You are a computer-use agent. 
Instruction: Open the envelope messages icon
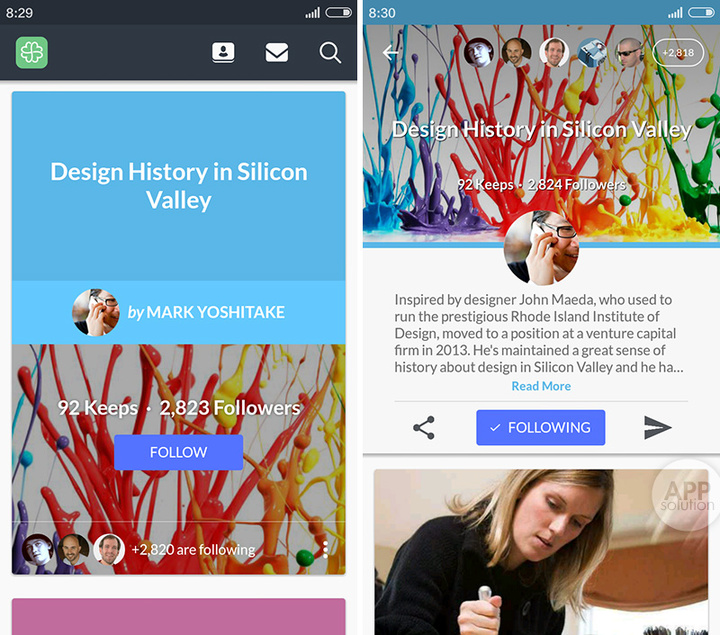tap(277, 52)
